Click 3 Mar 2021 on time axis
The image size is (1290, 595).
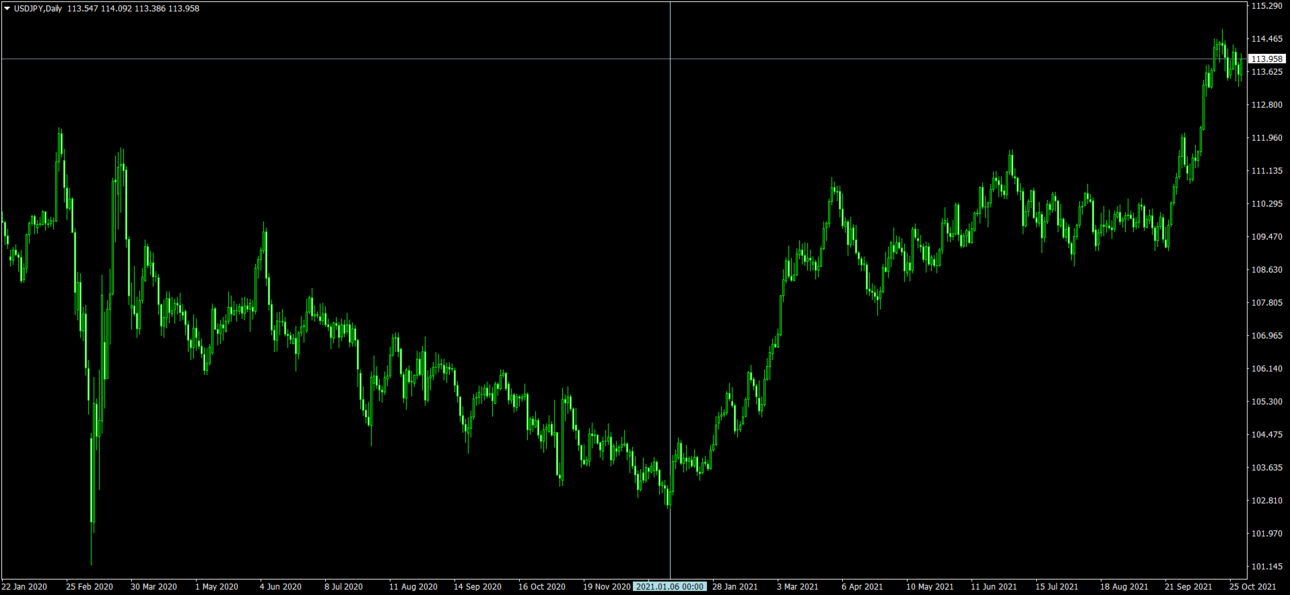pos(797,587)
